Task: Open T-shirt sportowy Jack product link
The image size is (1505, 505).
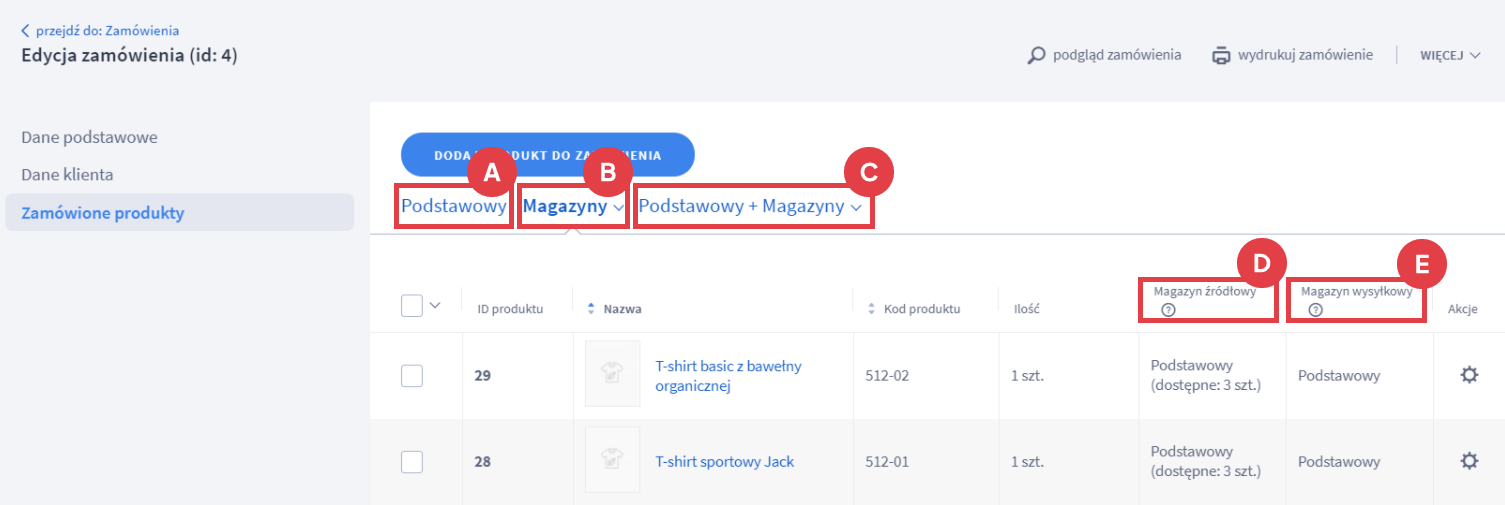Action: [x=724, y=462]
